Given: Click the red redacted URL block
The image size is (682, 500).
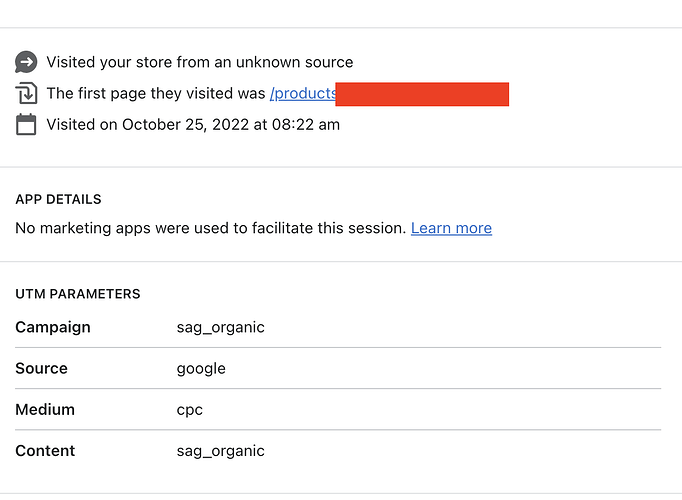Looking at the screenshot, I should click(422, 94).
